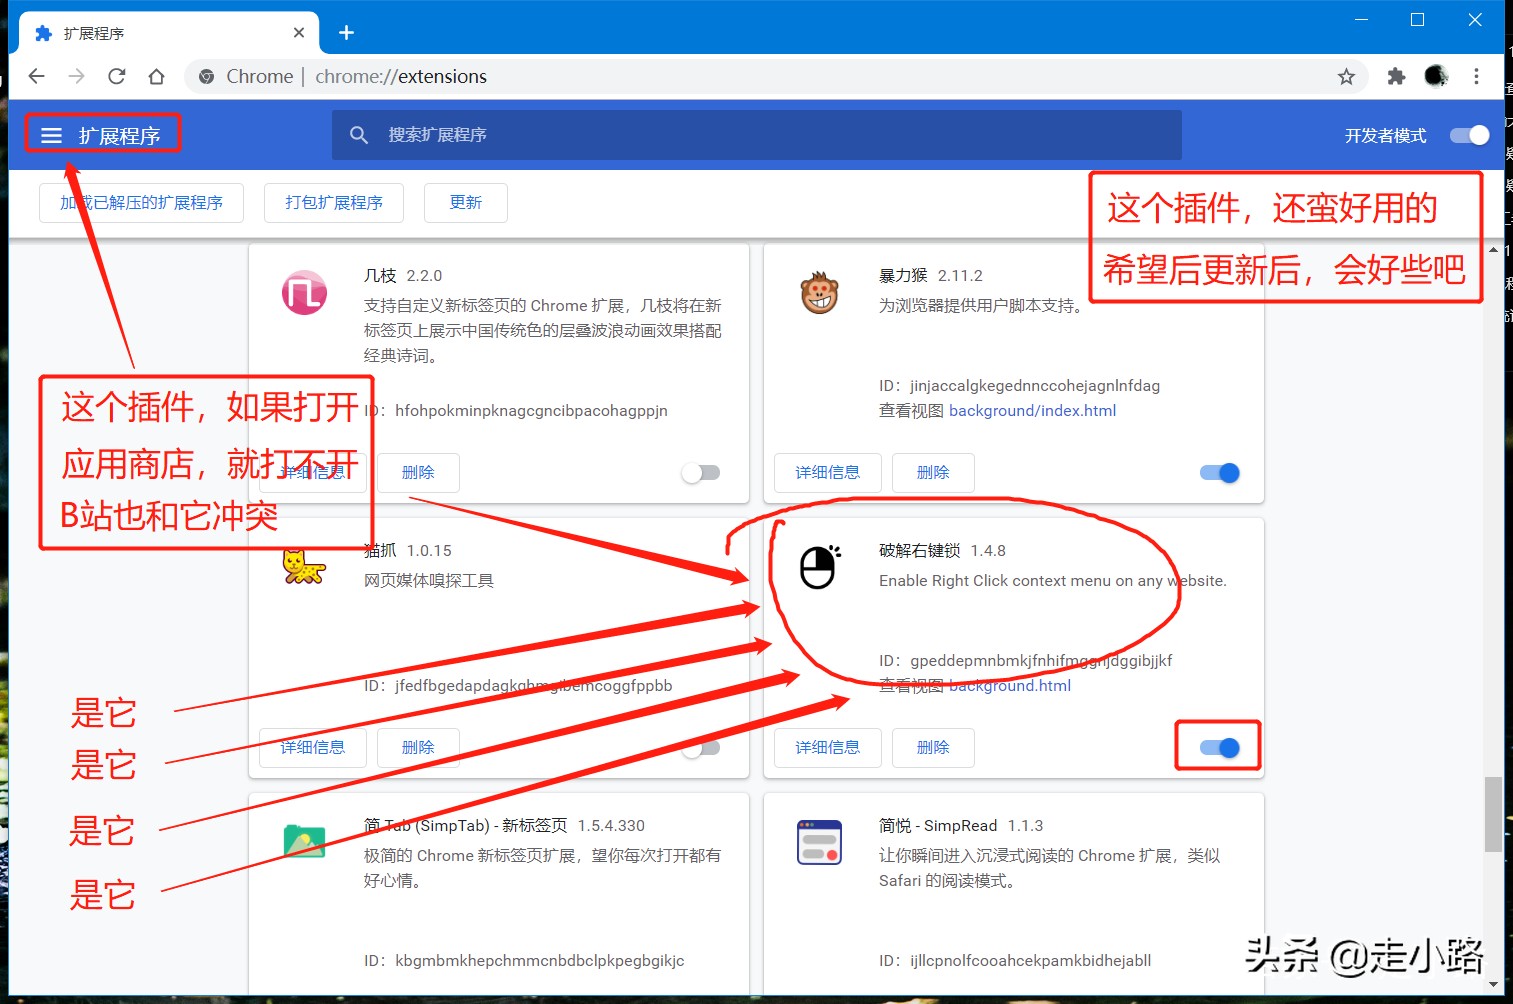The height and width of the screenshot is (1004, 1513).
Task: Disable the 破解右键锁 extension toggle
Action: click(x=1217, y=746)
